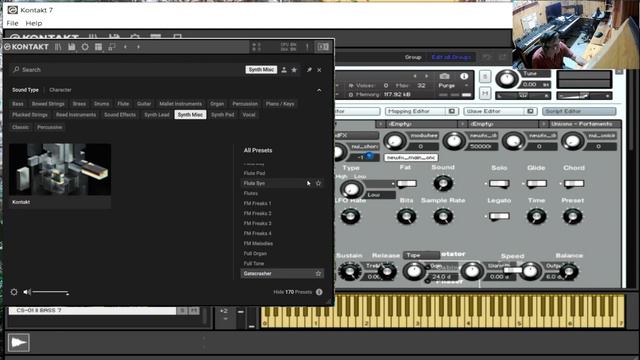Toggle the Glide switch

tap(536, 184)
